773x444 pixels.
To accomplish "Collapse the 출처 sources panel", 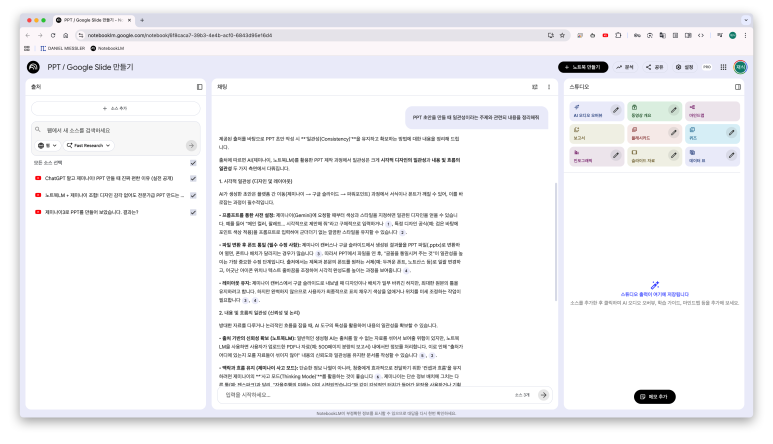I will pos(199,87).
